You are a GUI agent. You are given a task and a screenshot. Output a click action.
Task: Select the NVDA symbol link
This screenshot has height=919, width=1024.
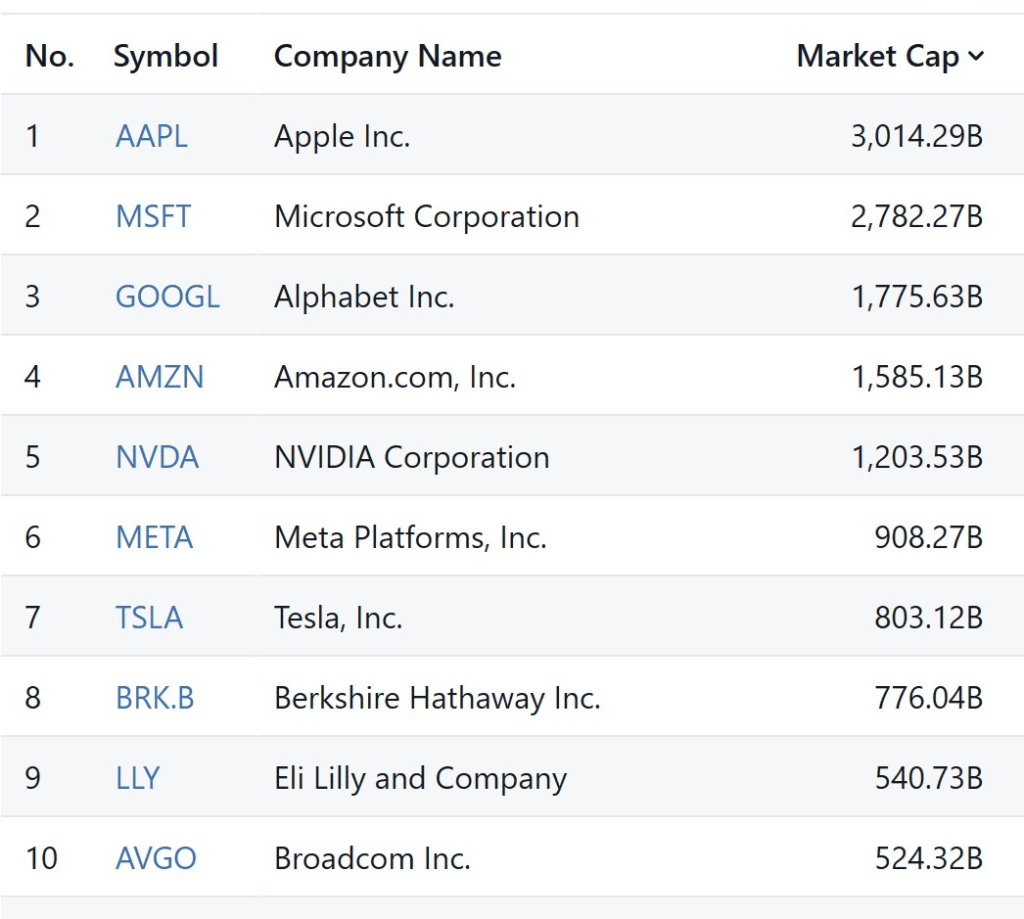(157, 457)
